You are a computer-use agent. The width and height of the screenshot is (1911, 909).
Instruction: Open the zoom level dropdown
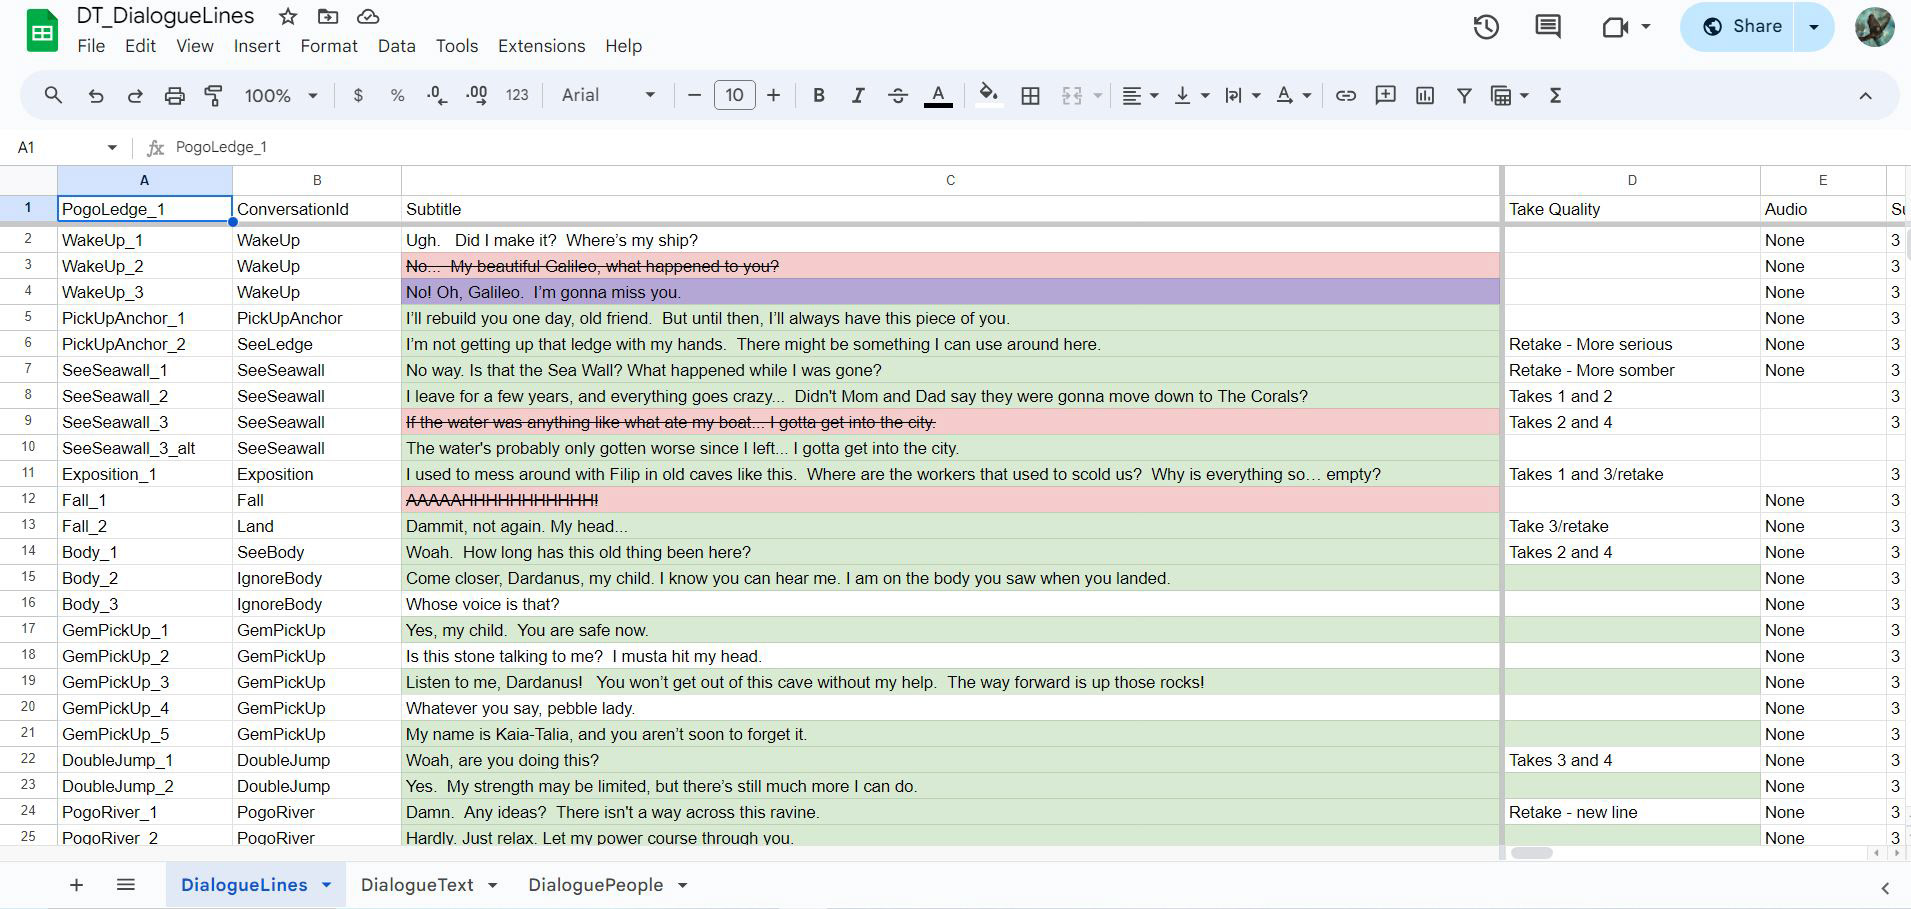[277, 95]
